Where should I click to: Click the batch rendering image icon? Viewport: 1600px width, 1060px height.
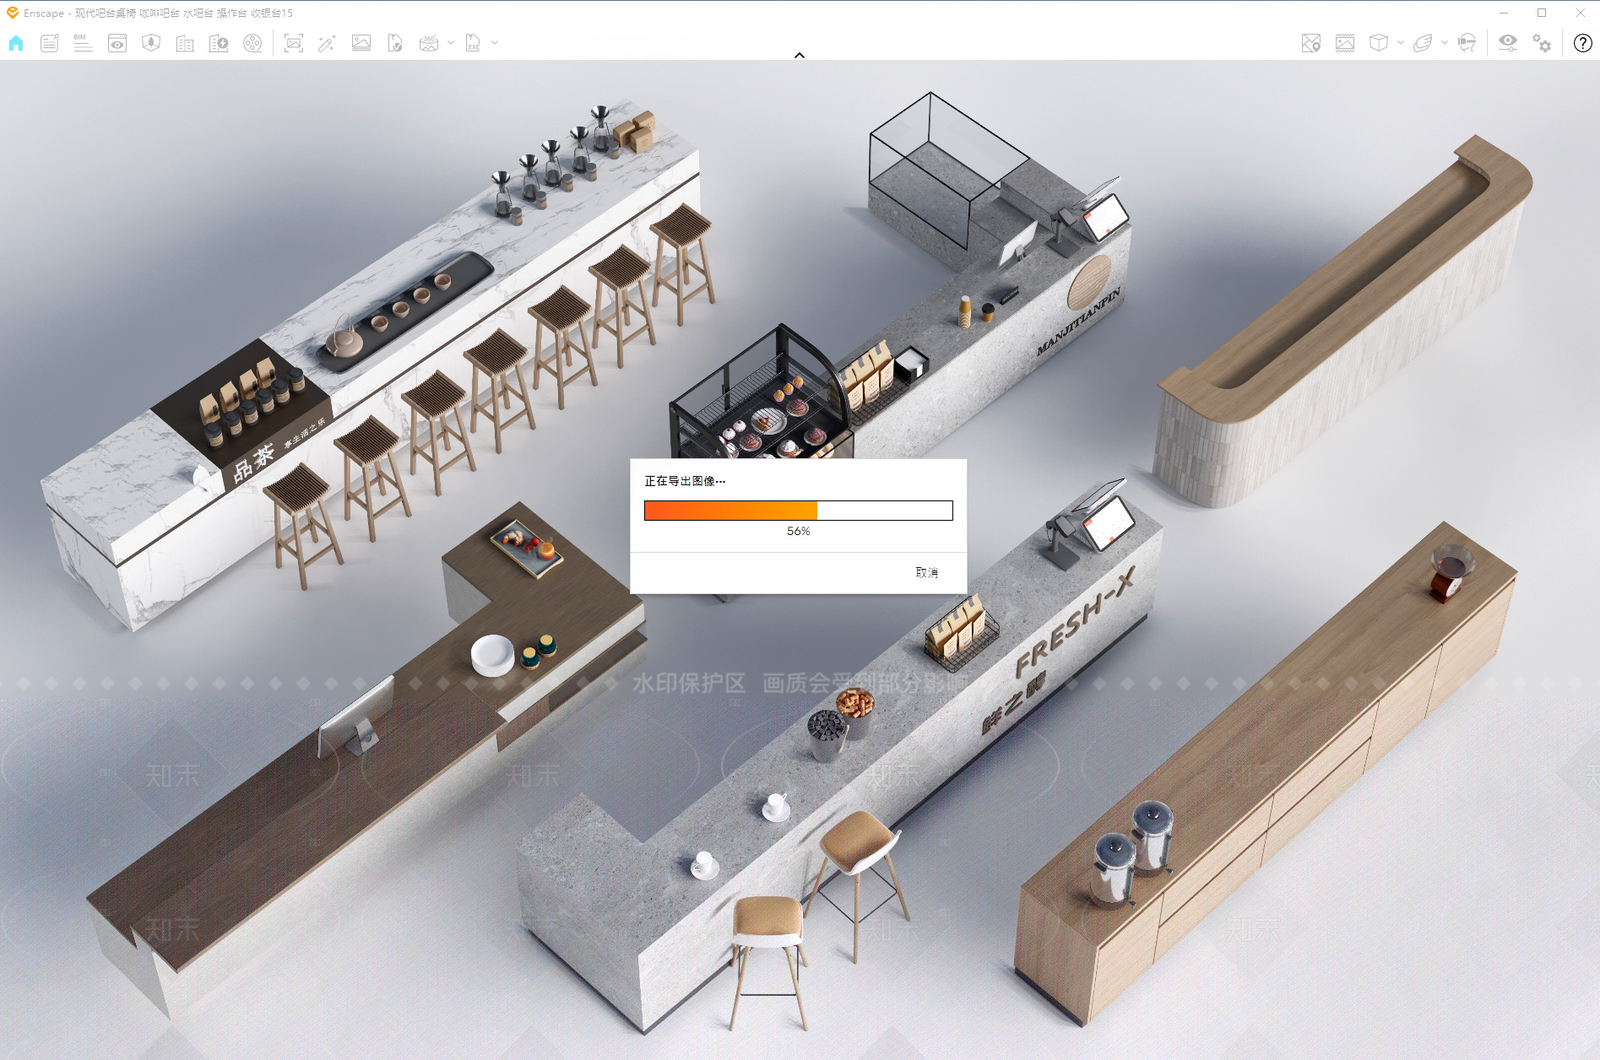point(361,43)
